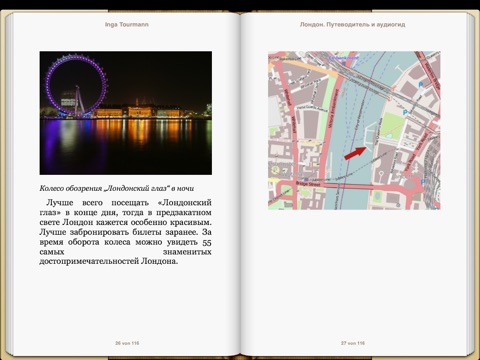Click the paragraph beginning 'Лучше всего посещать'
This screenshot has height=360, width=480.
[126, 232]
